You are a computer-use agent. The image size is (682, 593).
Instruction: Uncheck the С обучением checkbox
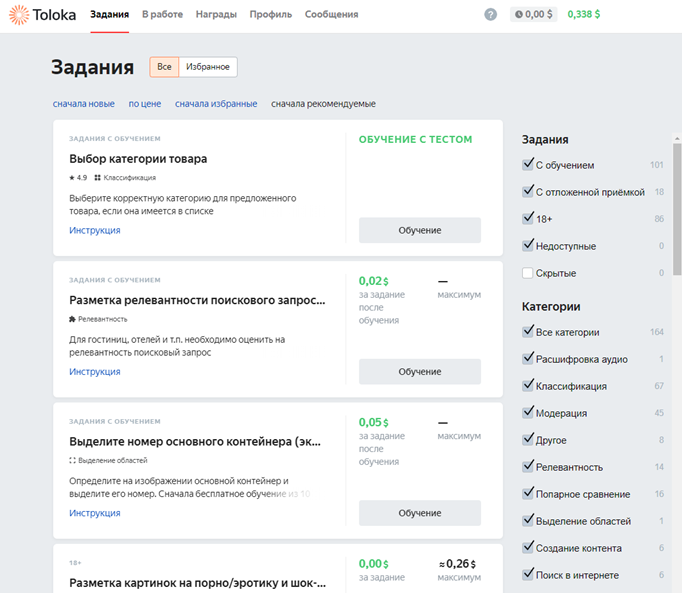point(528,164)
